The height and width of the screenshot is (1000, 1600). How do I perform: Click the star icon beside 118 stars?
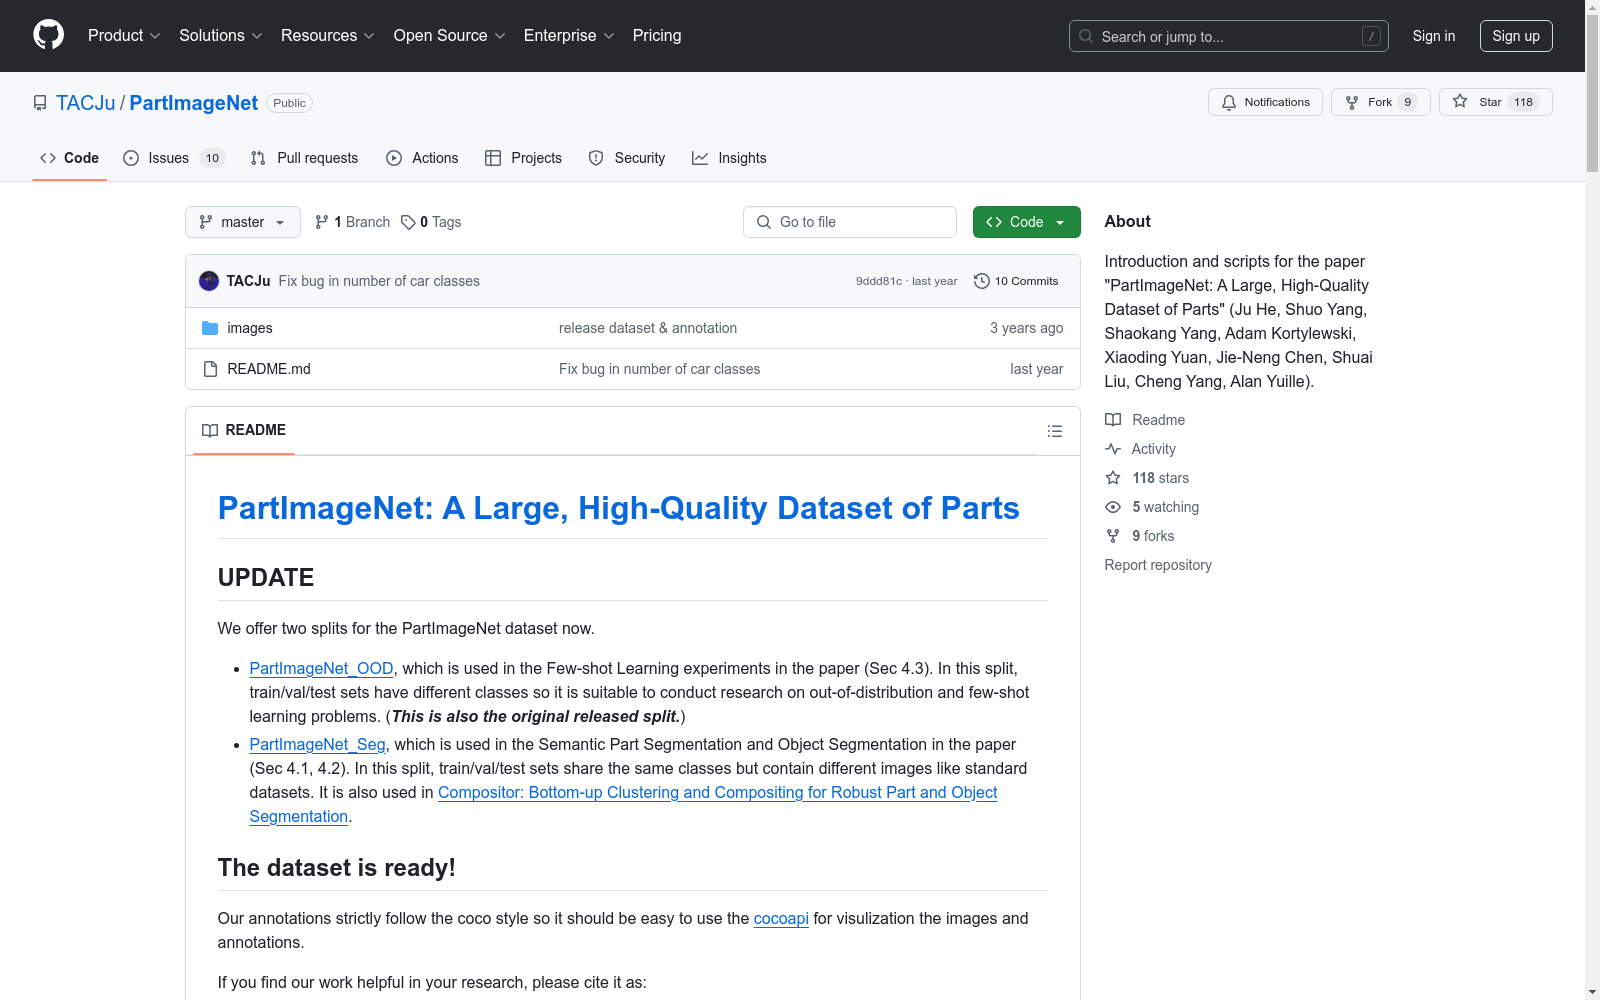pyautogui.click(x=1113, y=478)
